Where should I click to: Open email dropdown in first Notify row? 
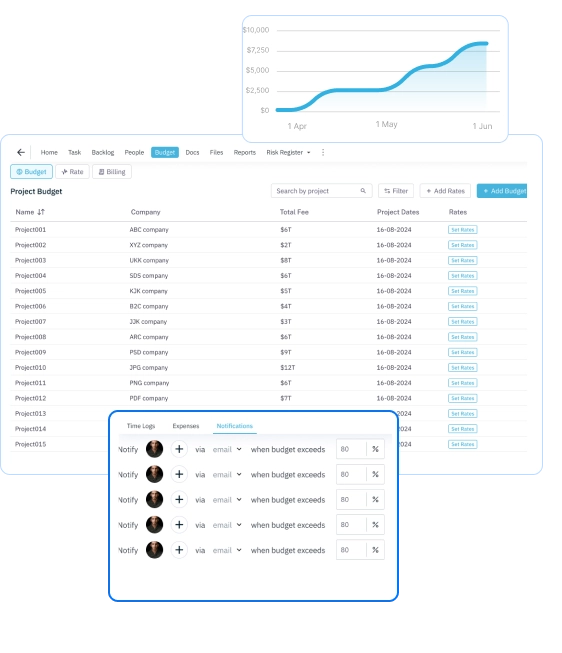click(x=227, y=449)
